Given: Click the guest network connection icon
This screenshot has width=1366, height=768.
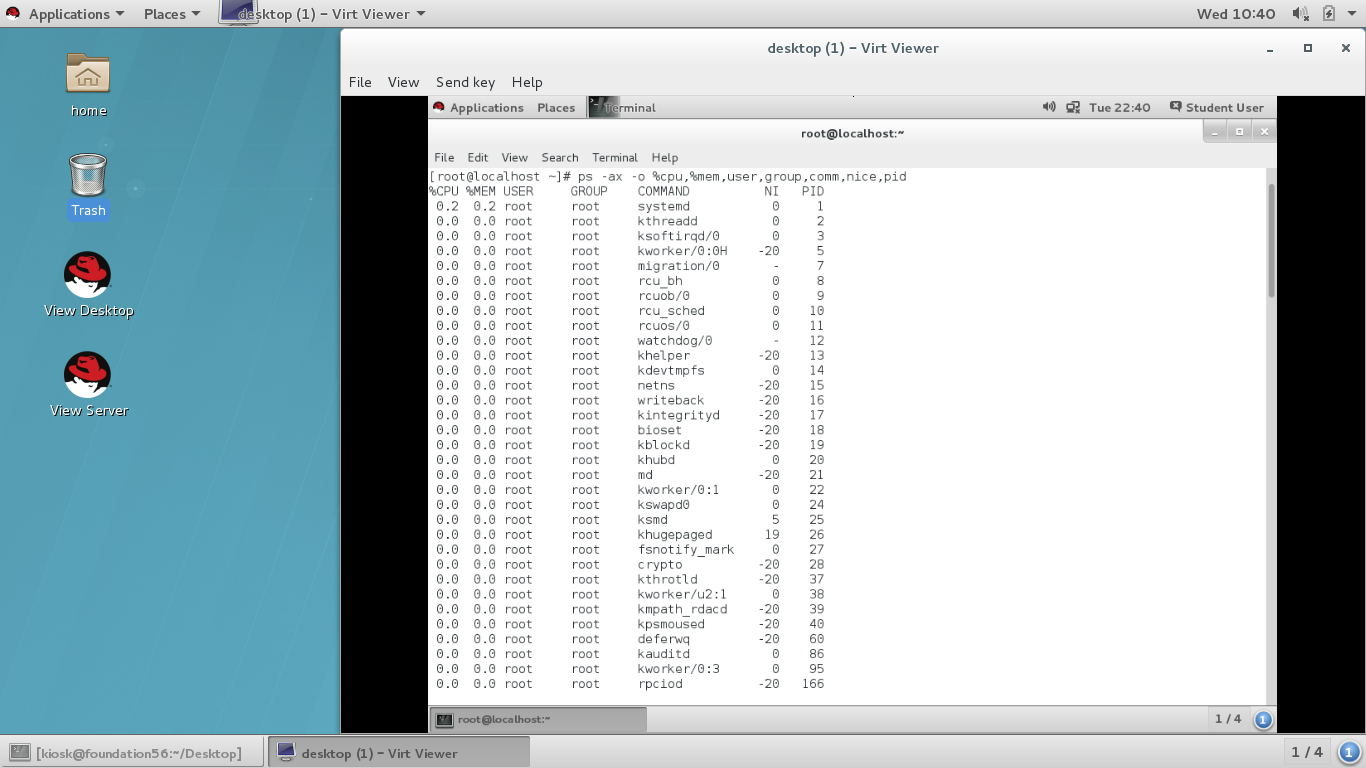Looking at the screenshot, I should point(1073,107).
